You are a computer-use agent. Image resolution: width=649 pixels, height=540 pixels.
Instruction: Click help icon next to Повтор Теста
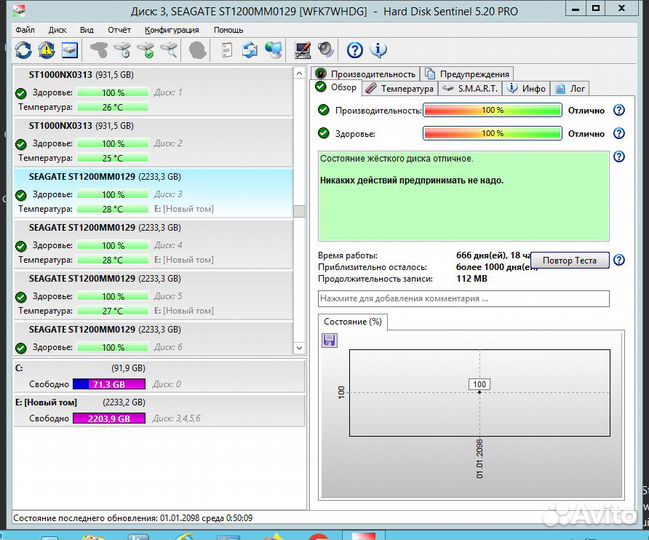tap(619, 260)
